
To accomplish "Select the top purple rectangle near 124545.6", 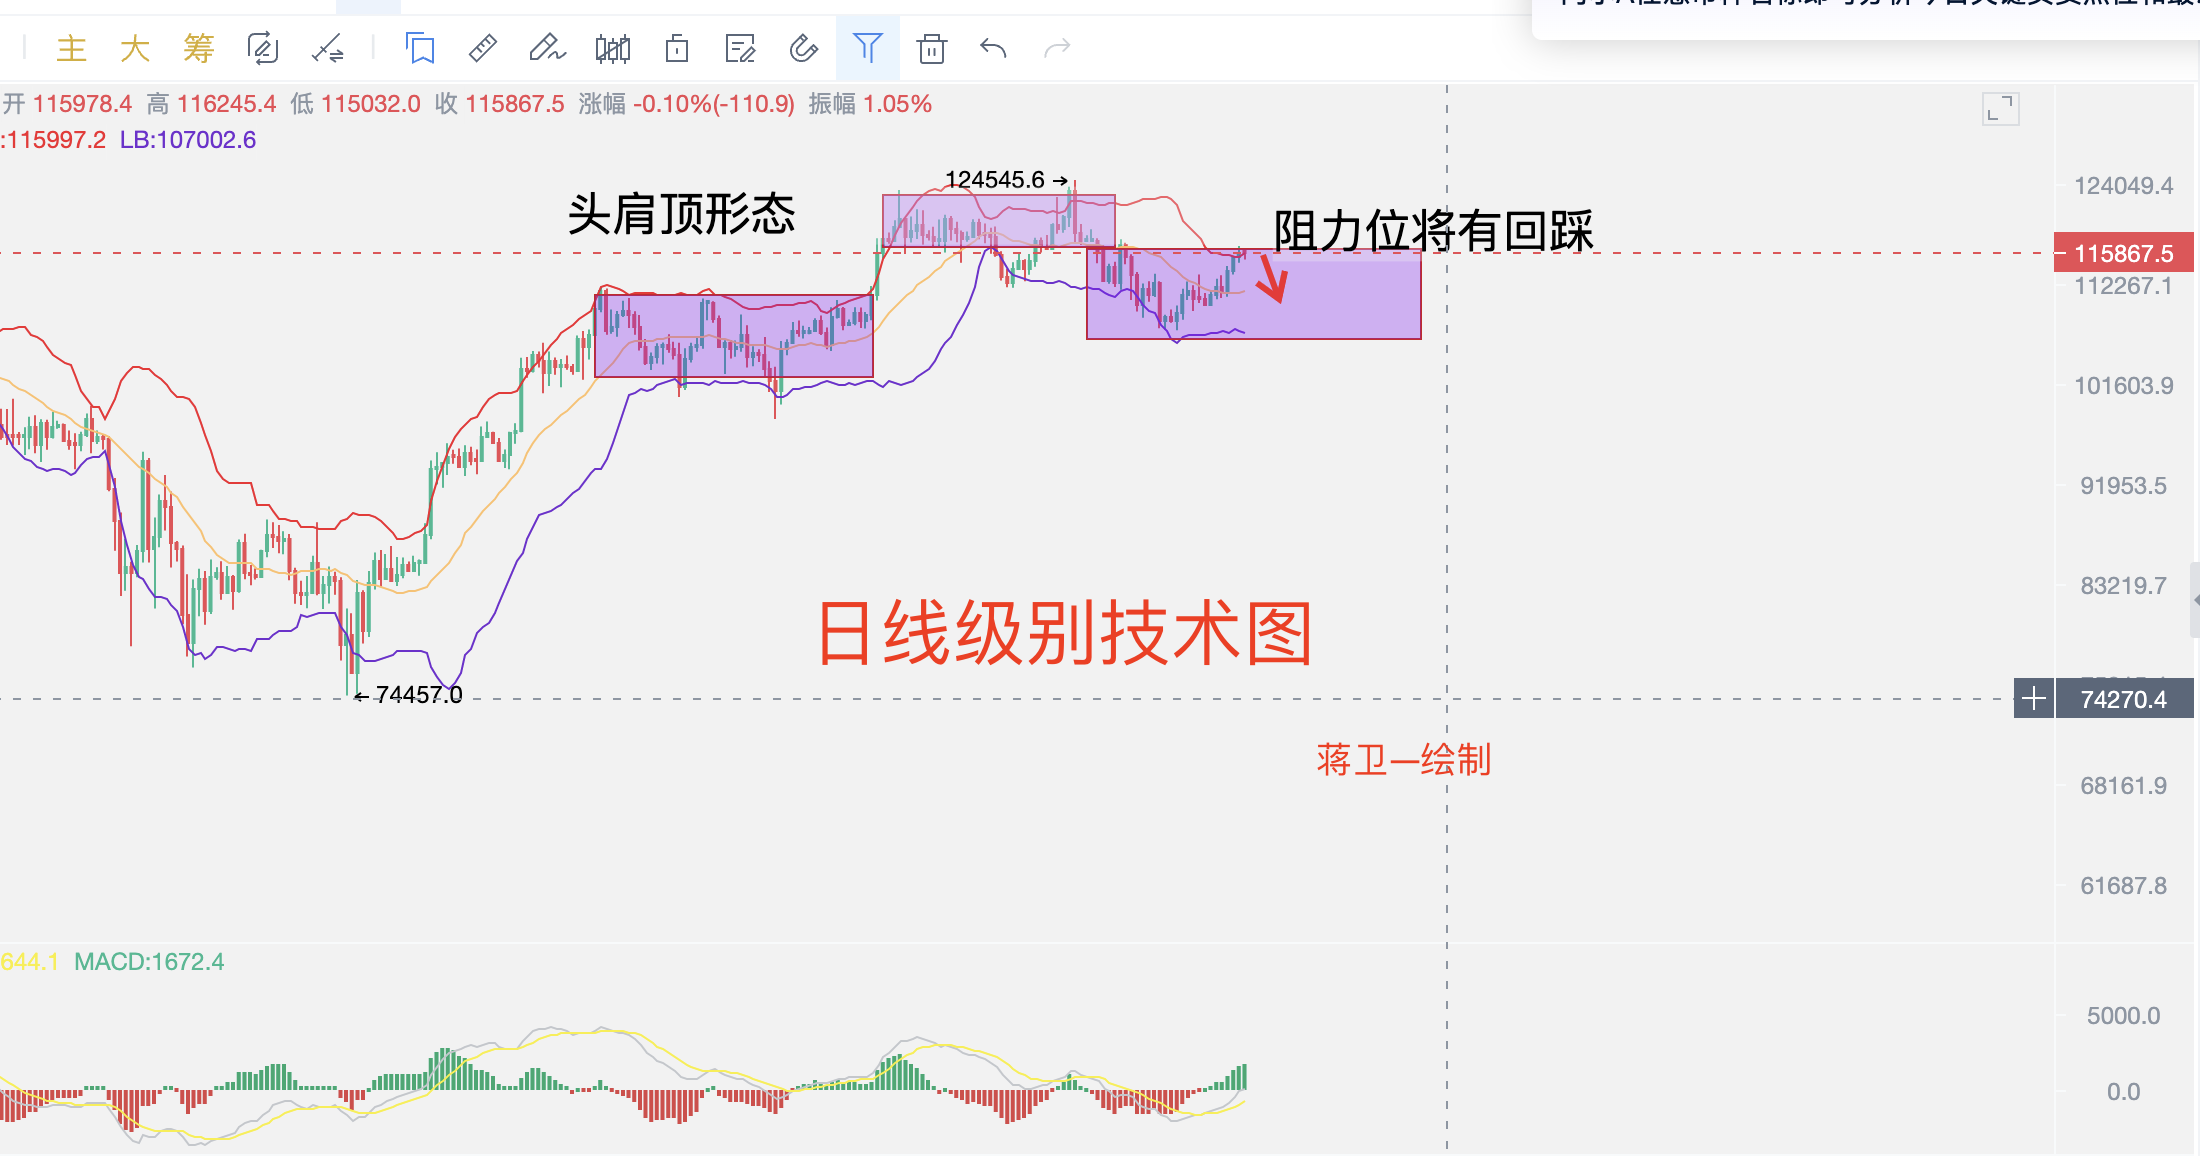I will click(x=998, y=221).
